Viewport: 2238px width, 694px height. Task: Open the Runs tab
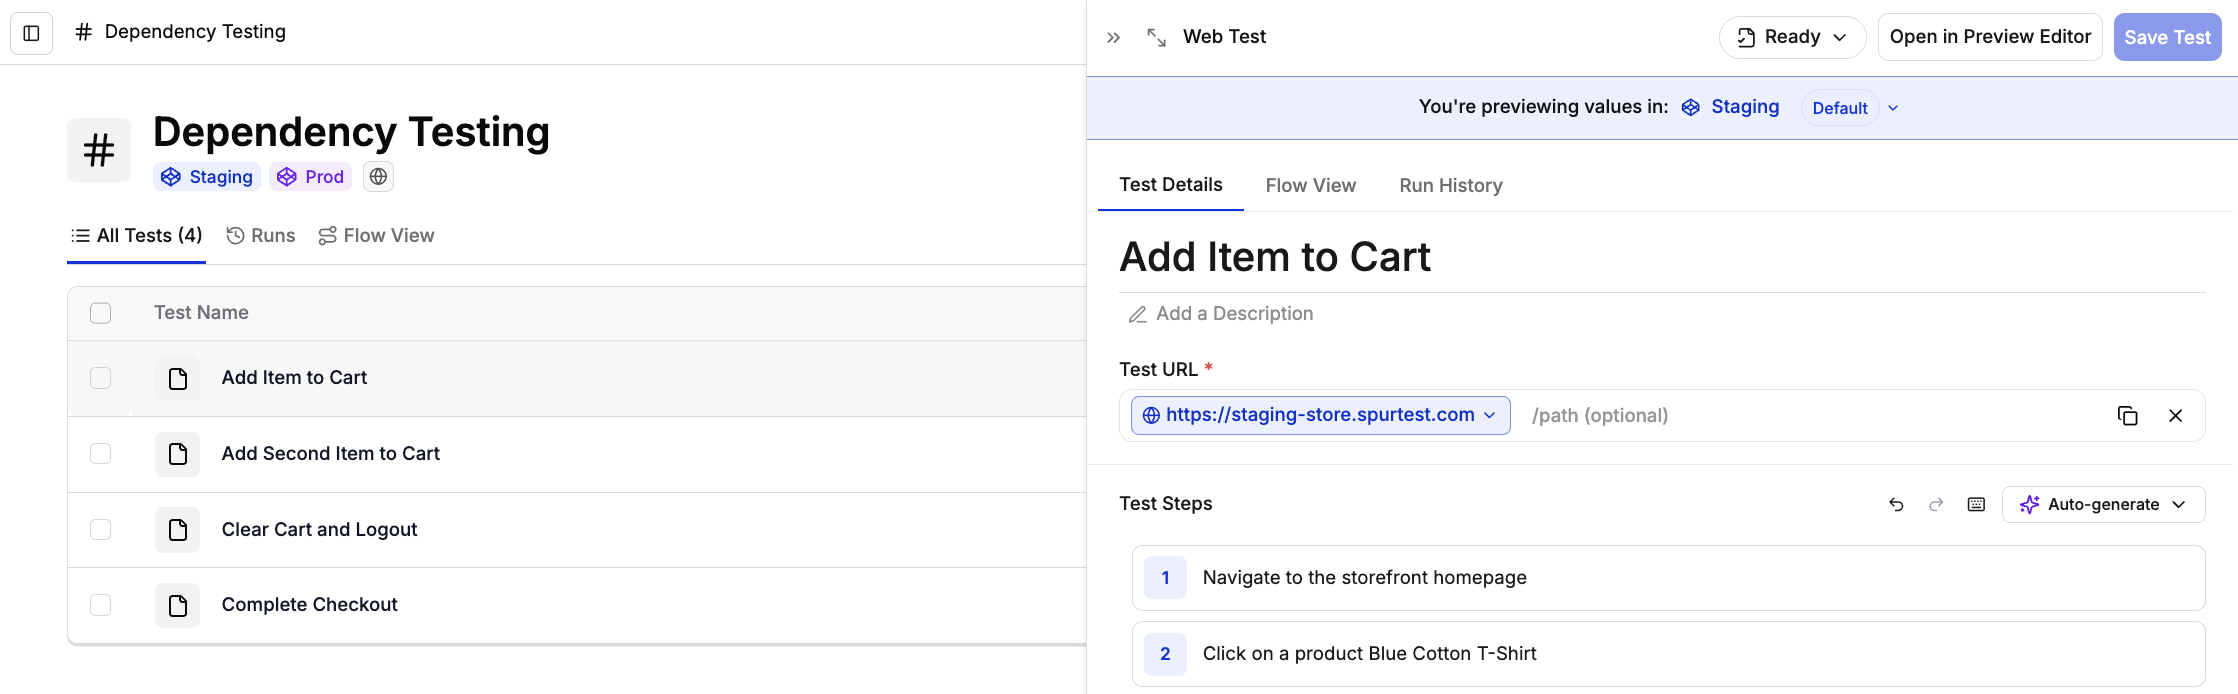point(261,236)
